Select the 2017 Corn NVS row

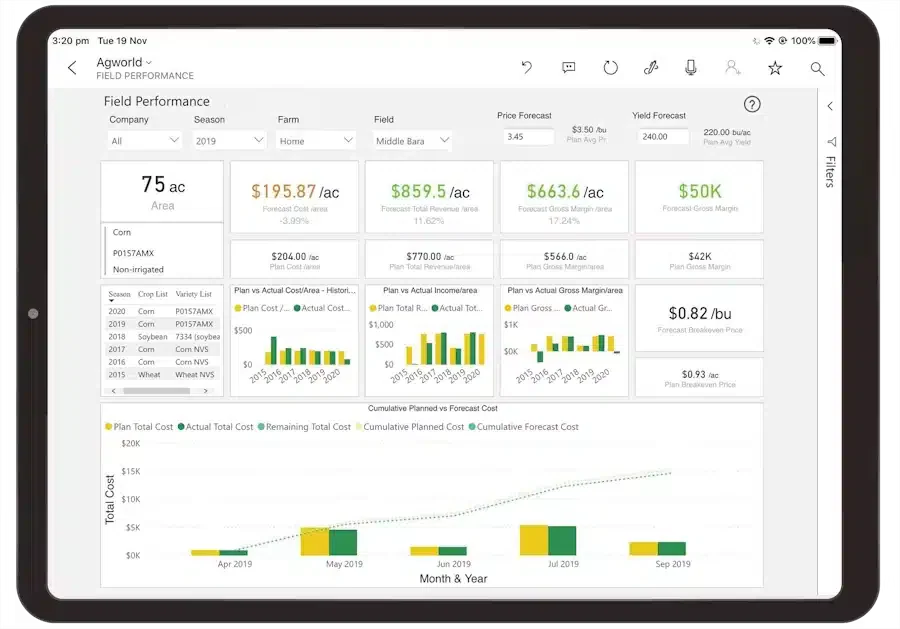pyautogui.click(x=162, y=350)
